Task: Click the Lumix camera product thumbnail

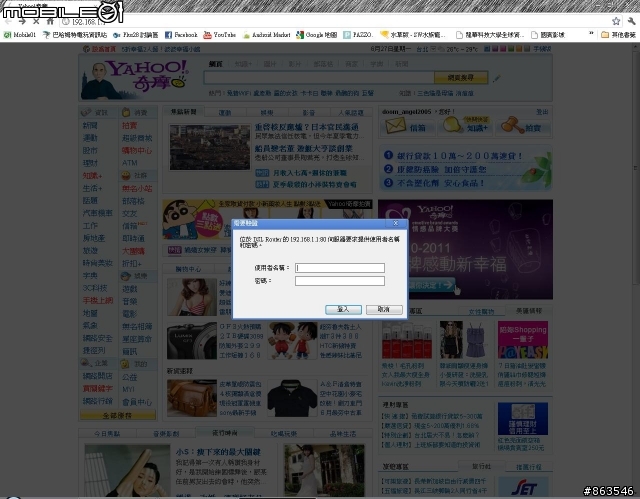Action: 192,341
